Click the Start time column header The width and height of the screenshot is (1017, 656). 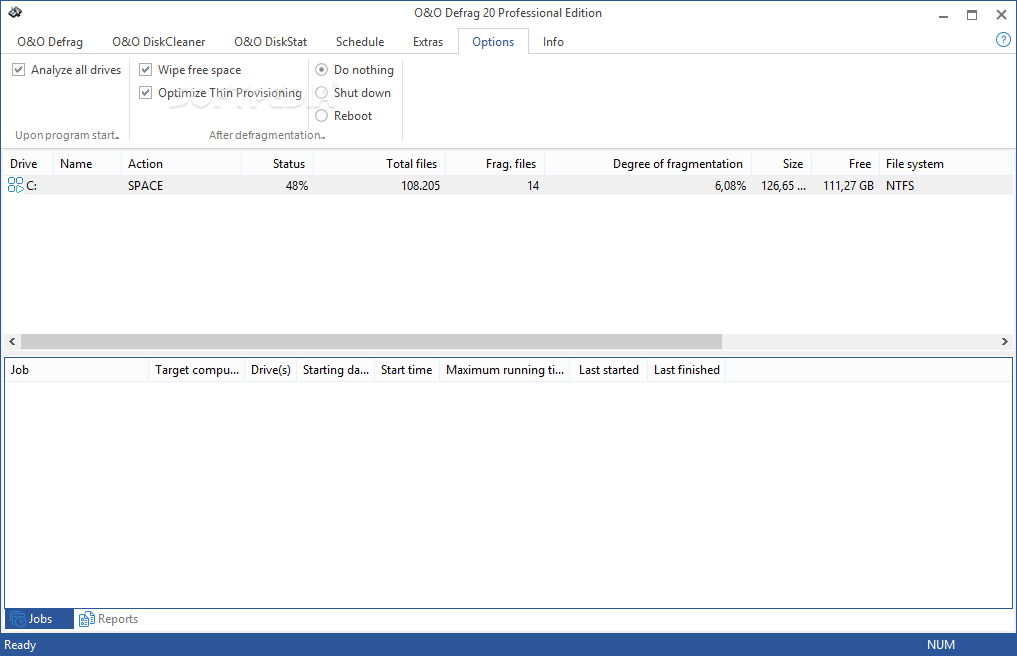[x=407, y=370]
